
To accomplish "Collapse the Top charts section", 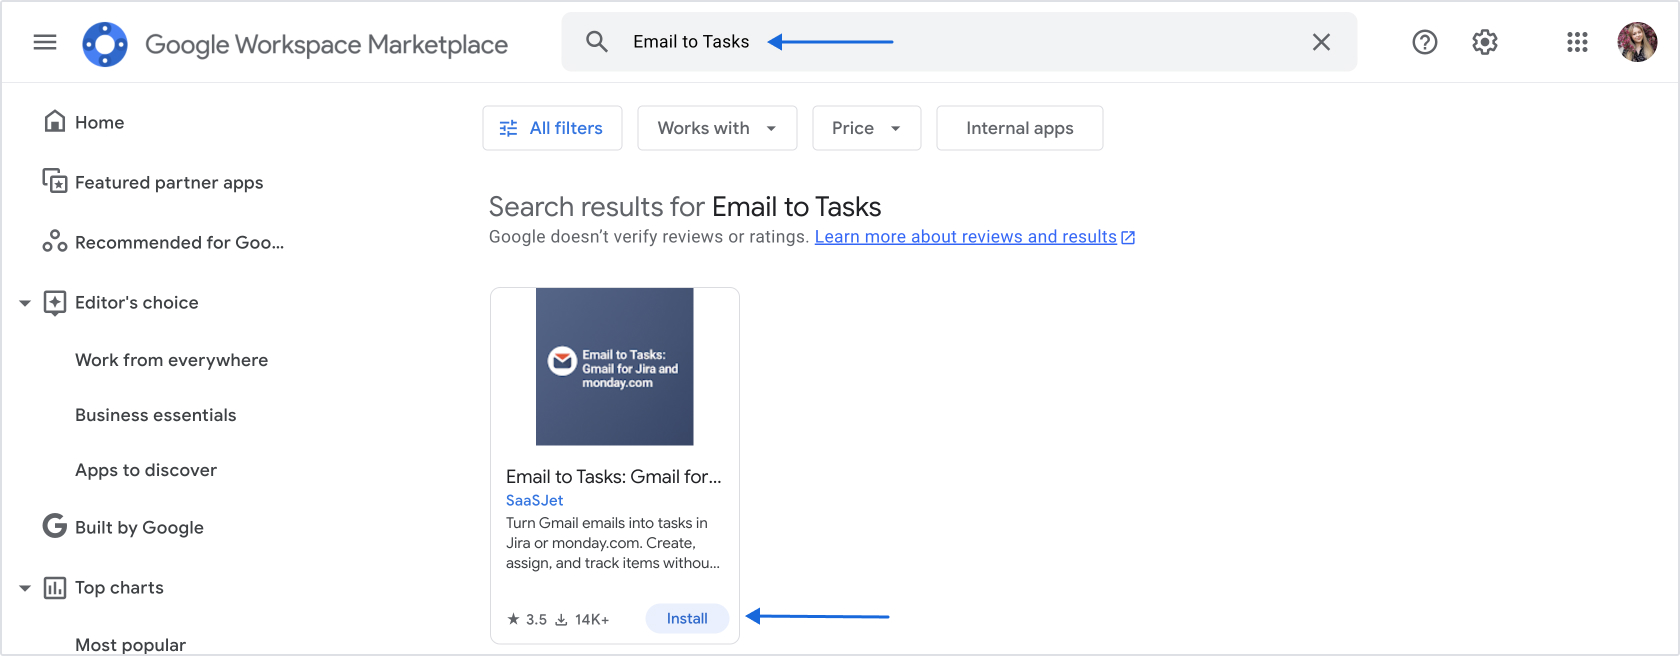I will pyautogui.click(x=25, y=588).
